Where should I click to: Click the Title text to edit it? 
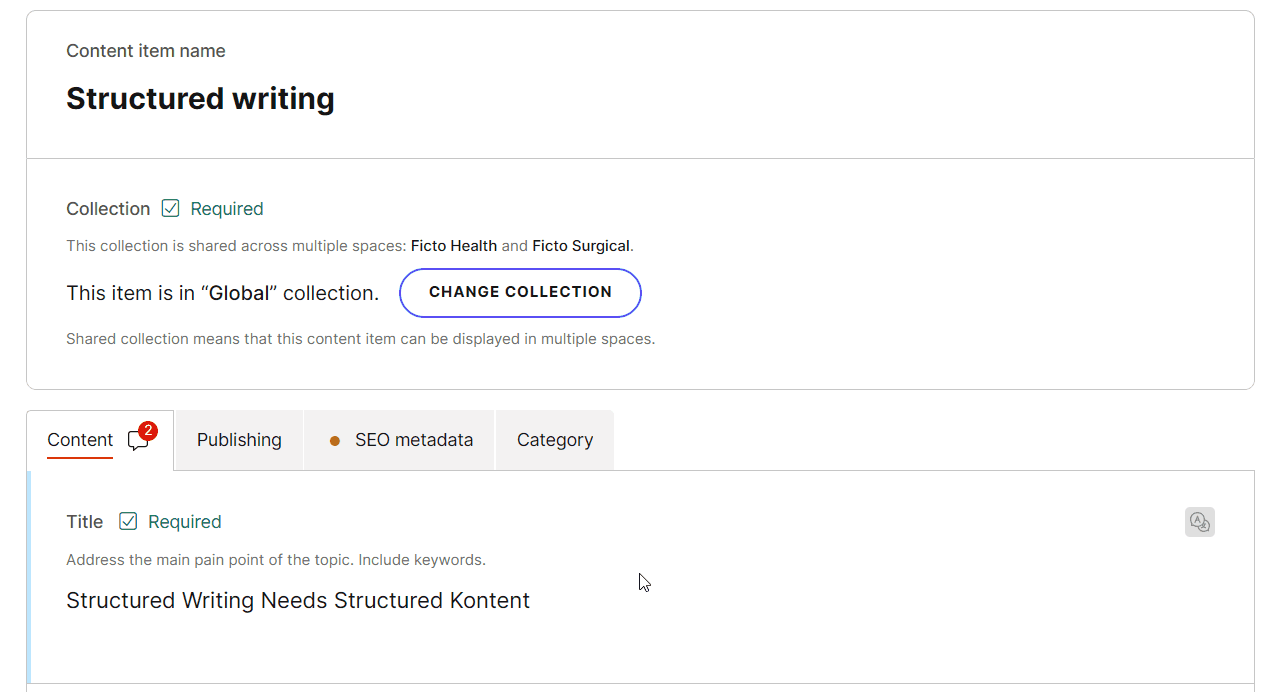[x=297, y=600]
